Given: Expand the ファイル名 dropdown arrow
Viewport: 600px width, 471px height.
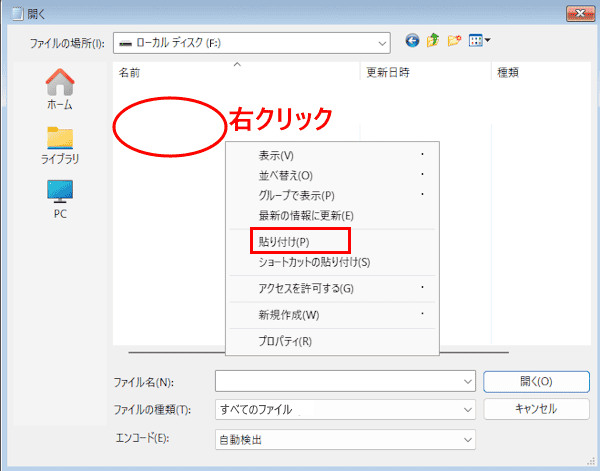Looking at the screenshot, I should (x=467, y=381).
